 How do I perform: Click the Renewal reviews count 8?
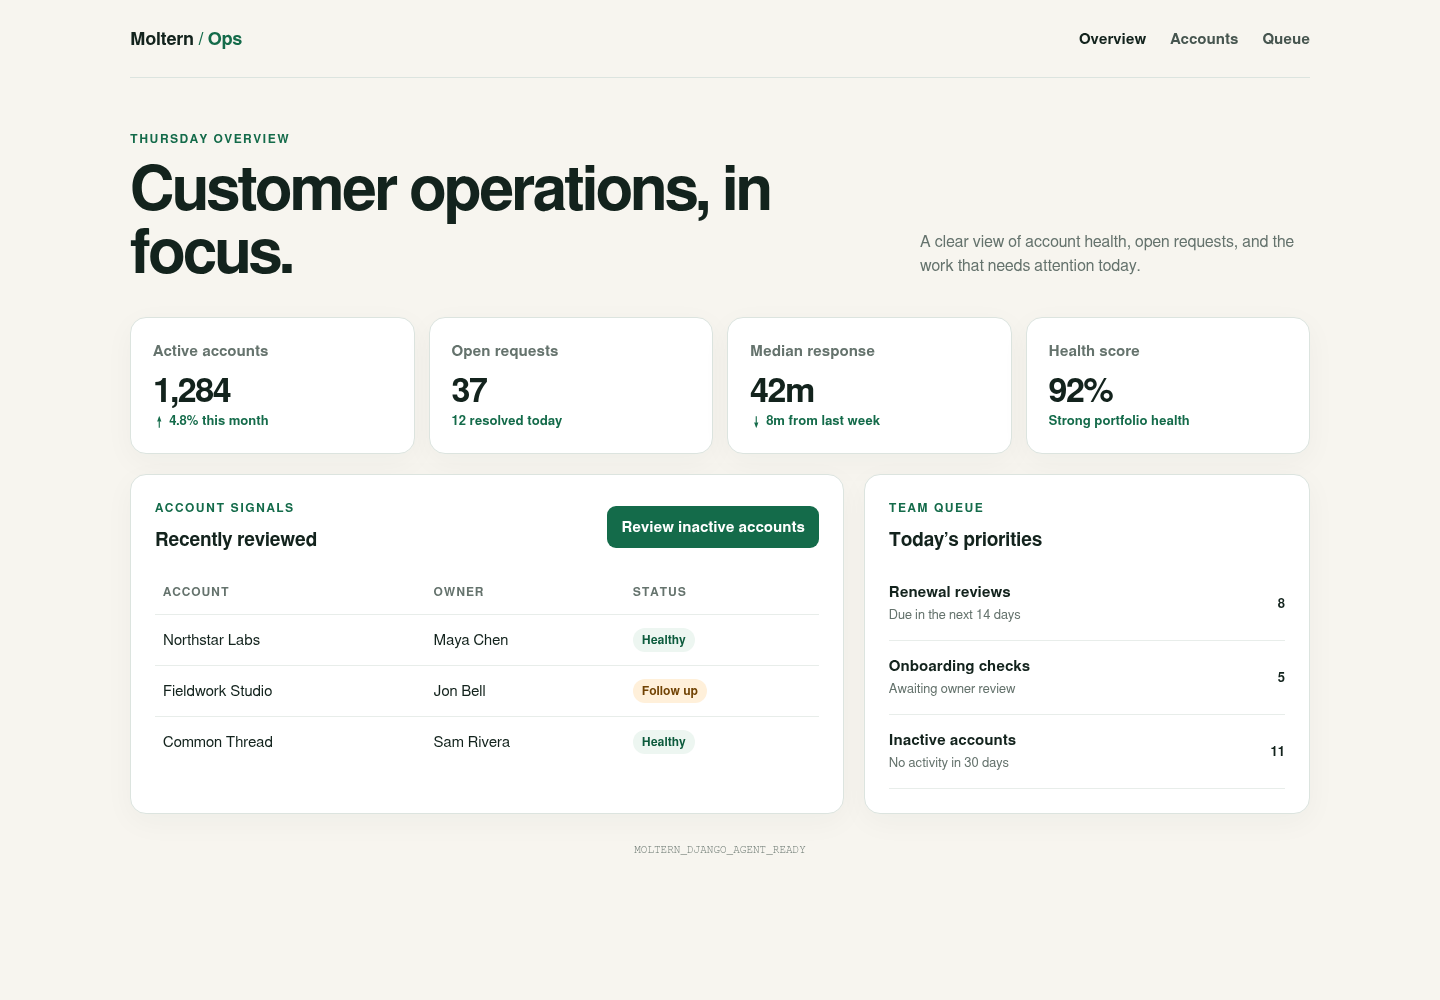tap(1281, 603)
